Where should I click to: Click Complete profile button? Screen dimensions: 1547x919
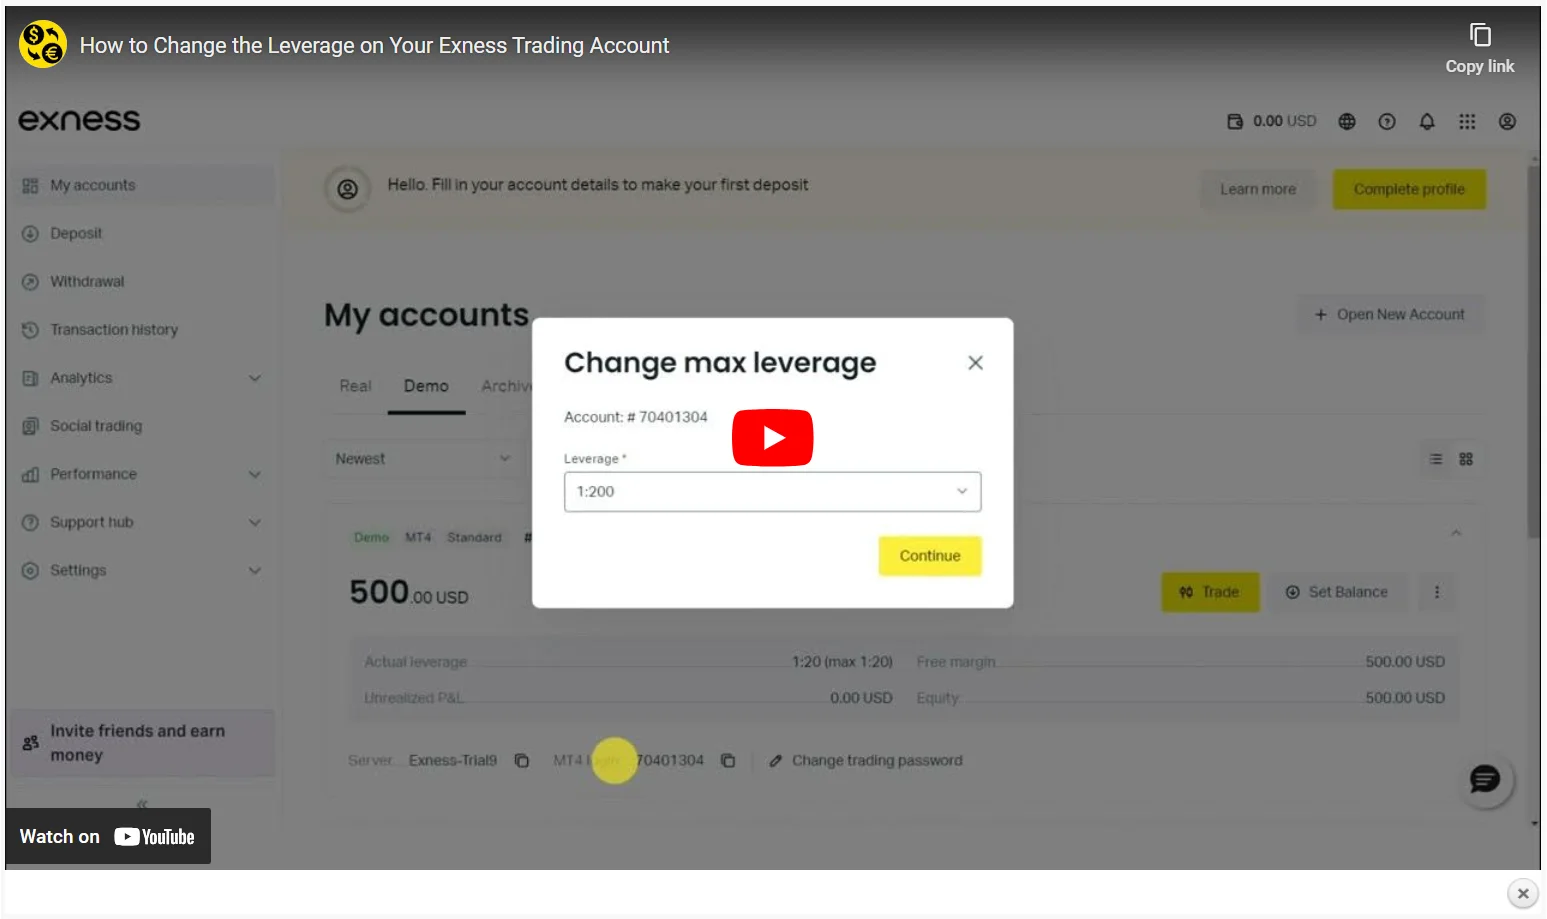click(x=1409, y=189)
